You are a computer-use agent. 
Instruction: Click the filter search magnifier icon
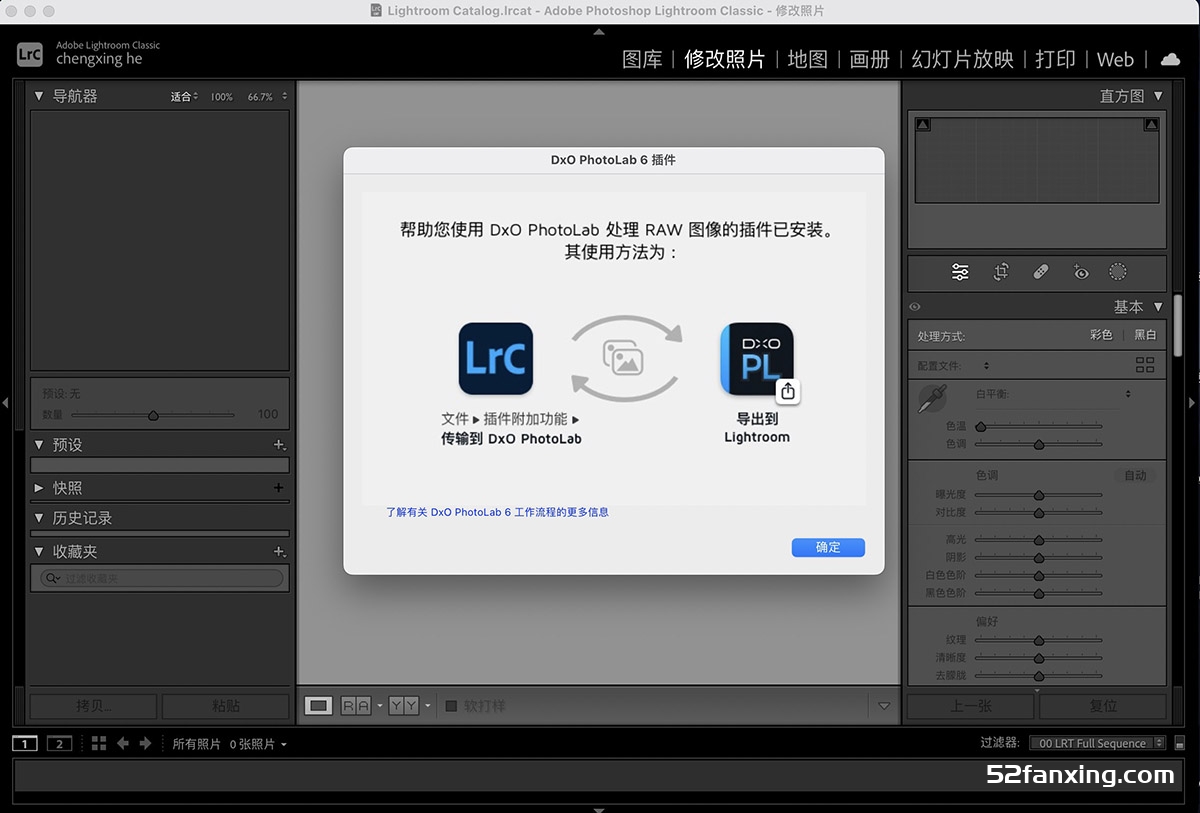[x=52, y=578]
